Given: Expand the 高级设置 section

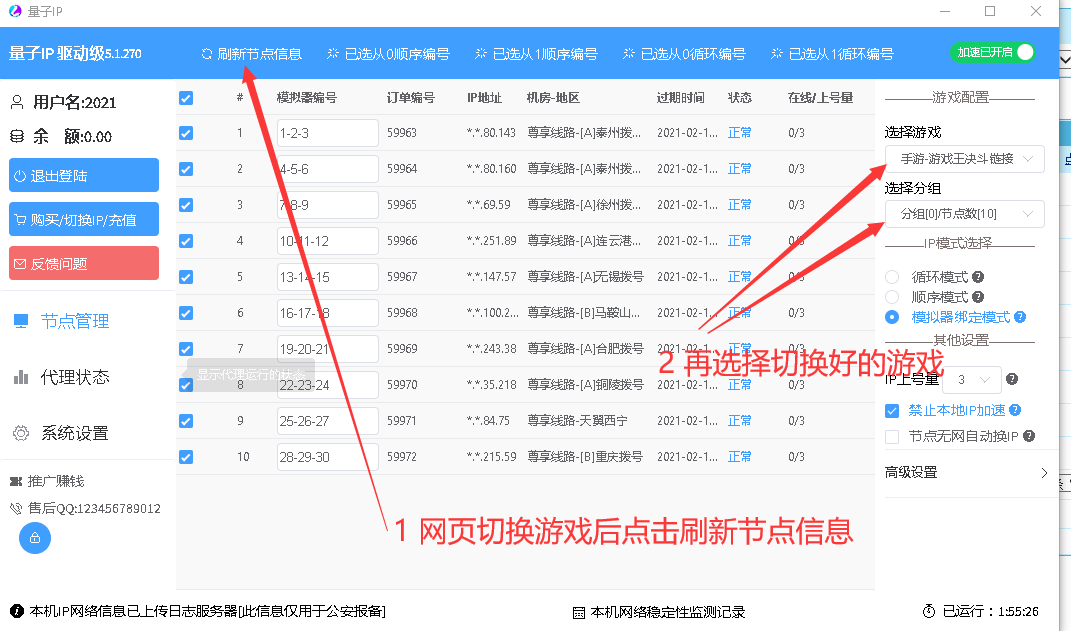Looking at the screenshot, I should [x=966, y=472].
